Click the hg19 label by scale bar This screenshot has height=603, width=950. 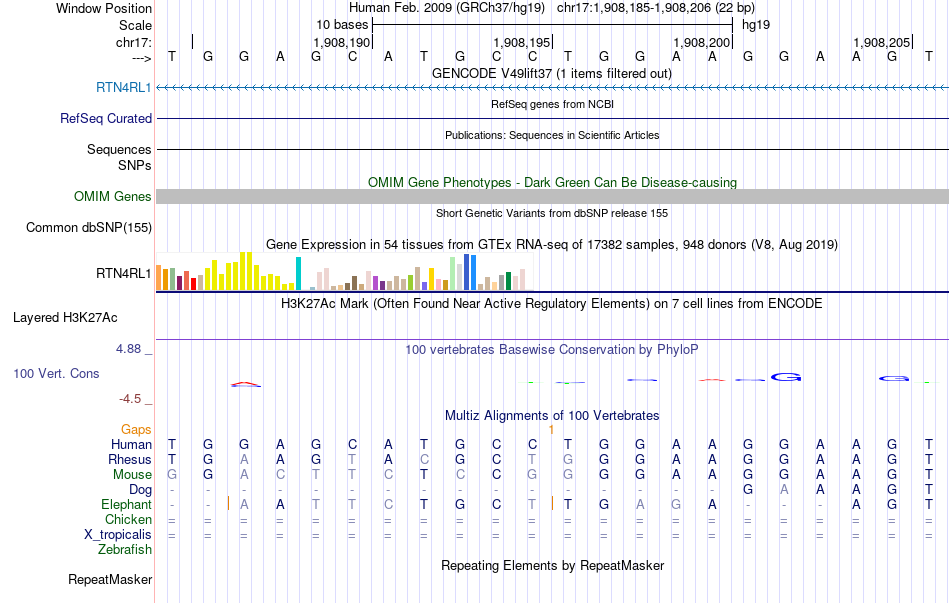click(756, 25)
